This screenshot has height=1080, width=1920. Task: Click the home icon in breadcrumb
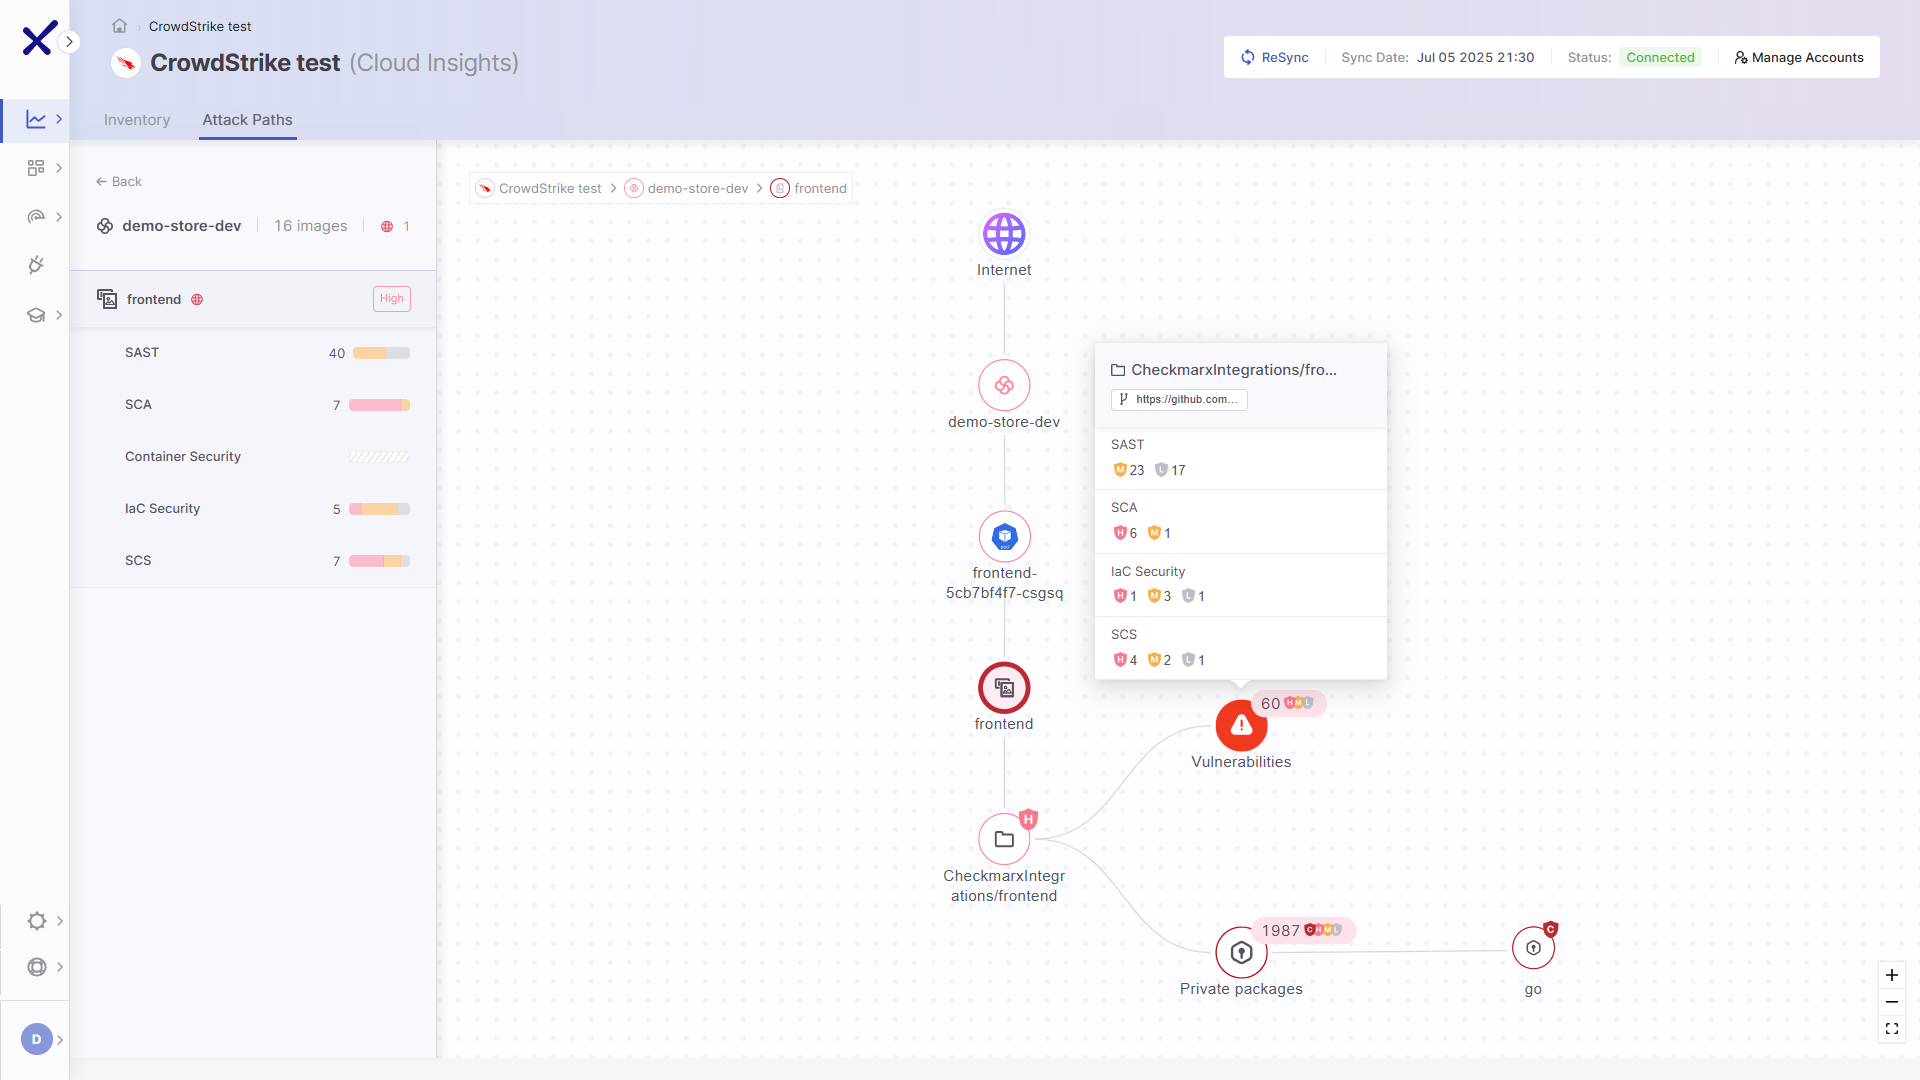click(119, 26)
